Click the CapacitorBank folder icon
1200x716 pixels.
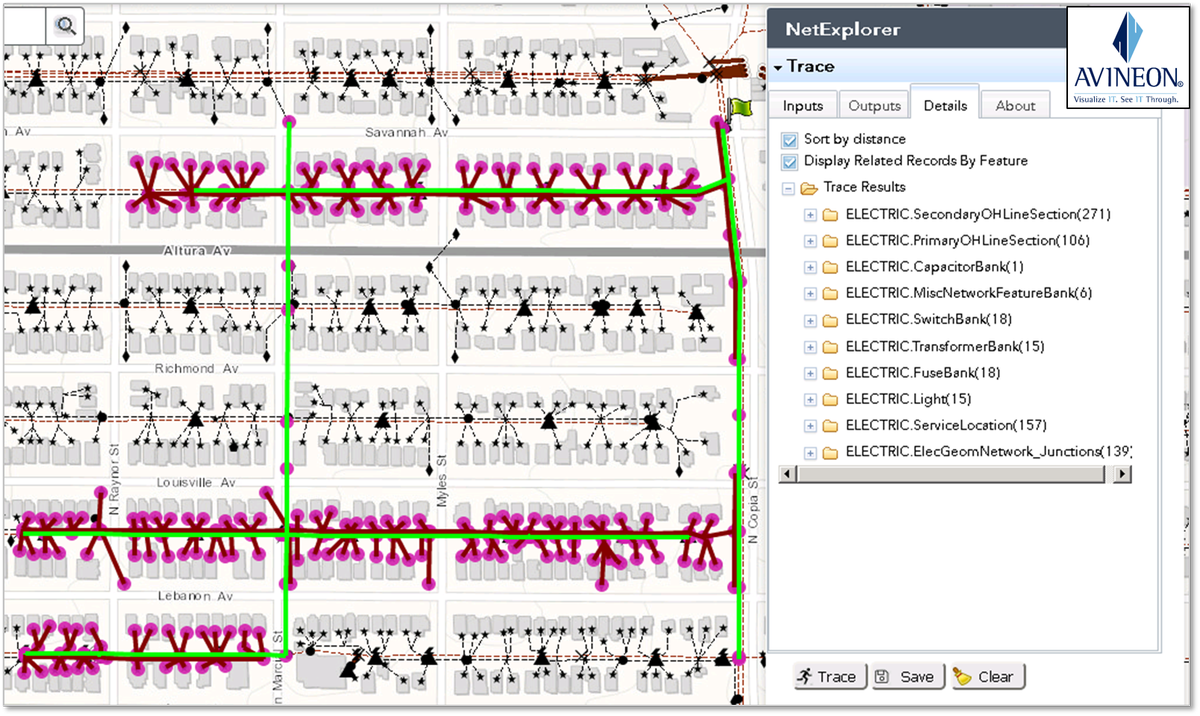(x=831, y=267)
